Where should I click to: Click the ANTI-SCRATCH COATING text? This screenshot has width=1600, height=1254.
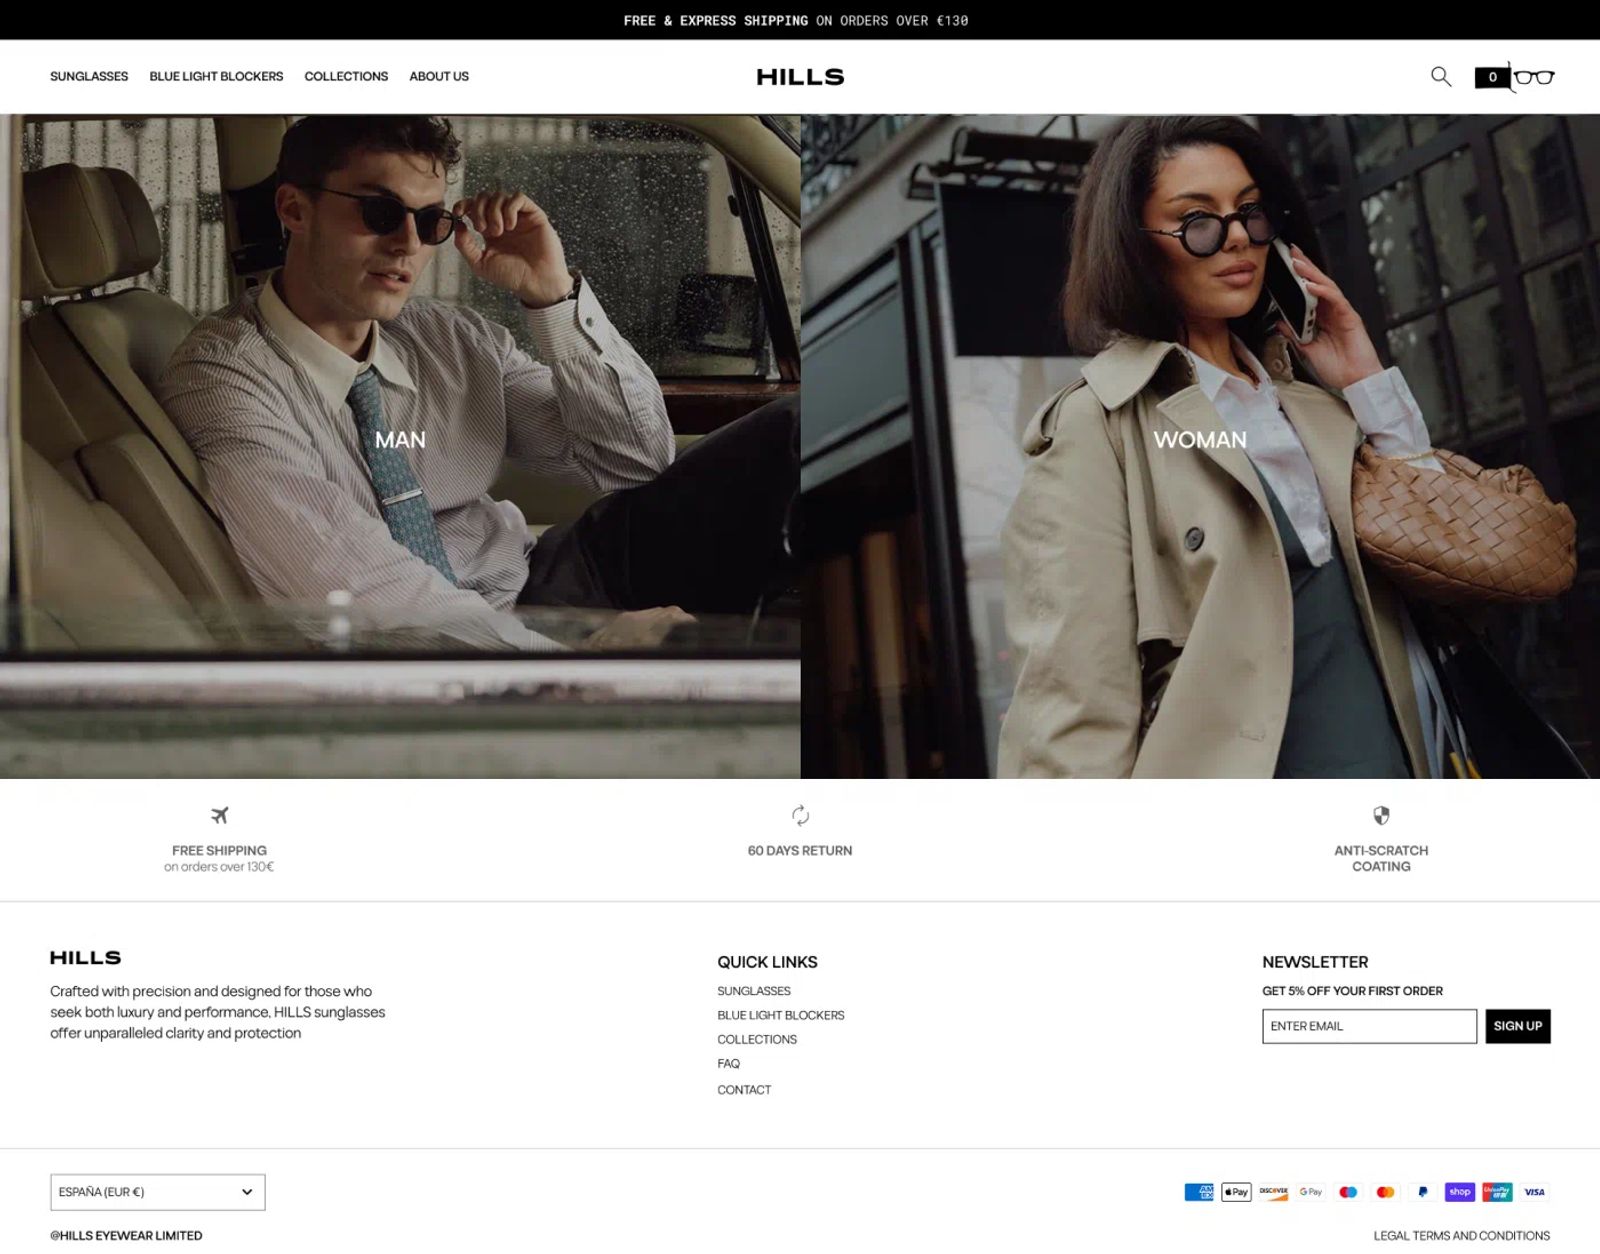(1381, 859)
